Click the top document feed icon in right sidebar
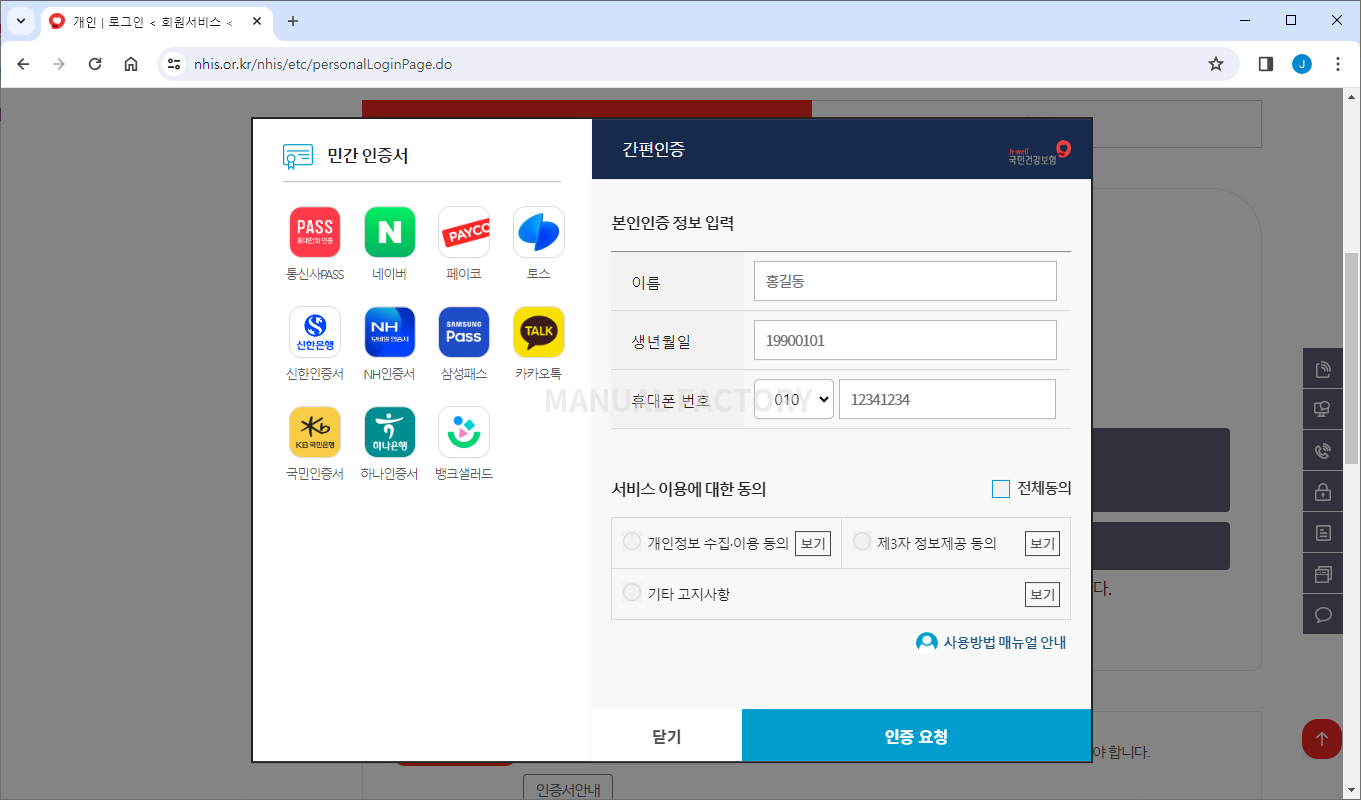This screenshot has height=800, width=1361. 1323,369
